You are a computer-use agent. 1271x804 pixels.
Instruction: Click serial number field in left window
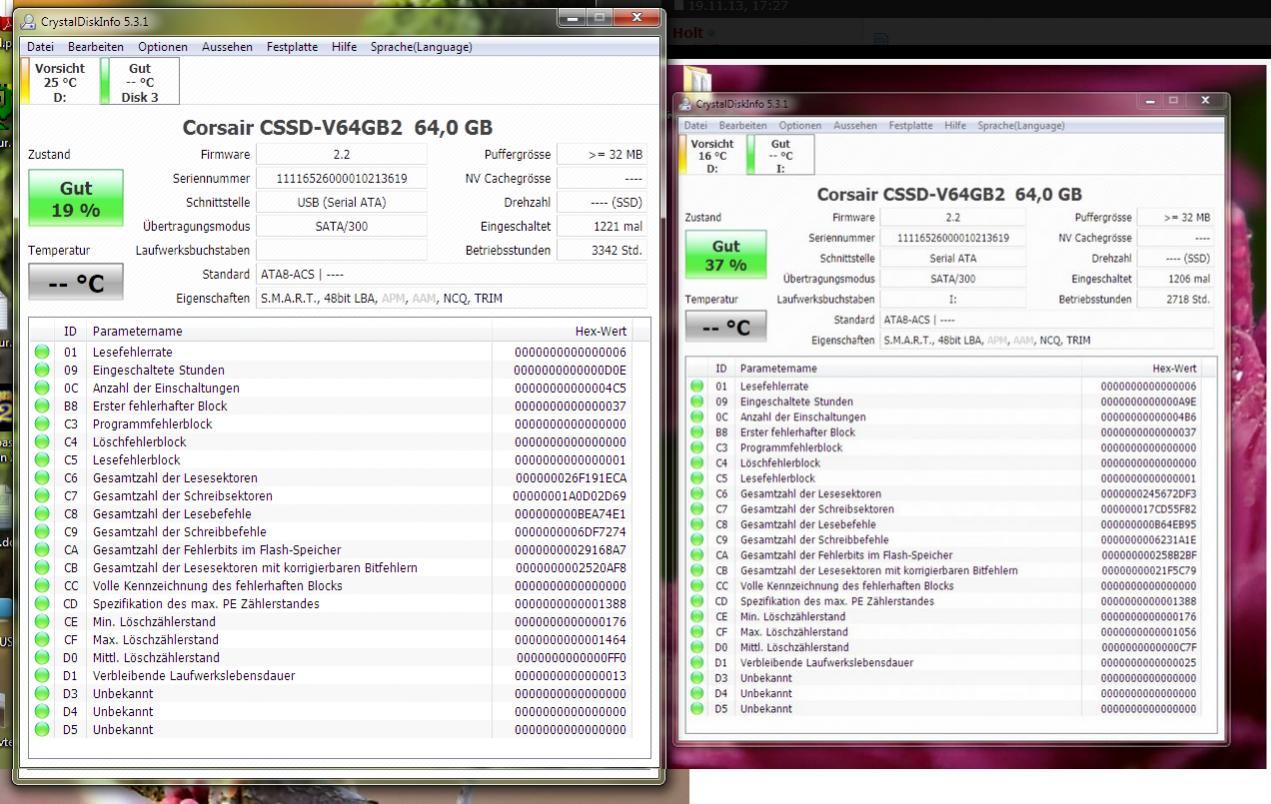342,178
